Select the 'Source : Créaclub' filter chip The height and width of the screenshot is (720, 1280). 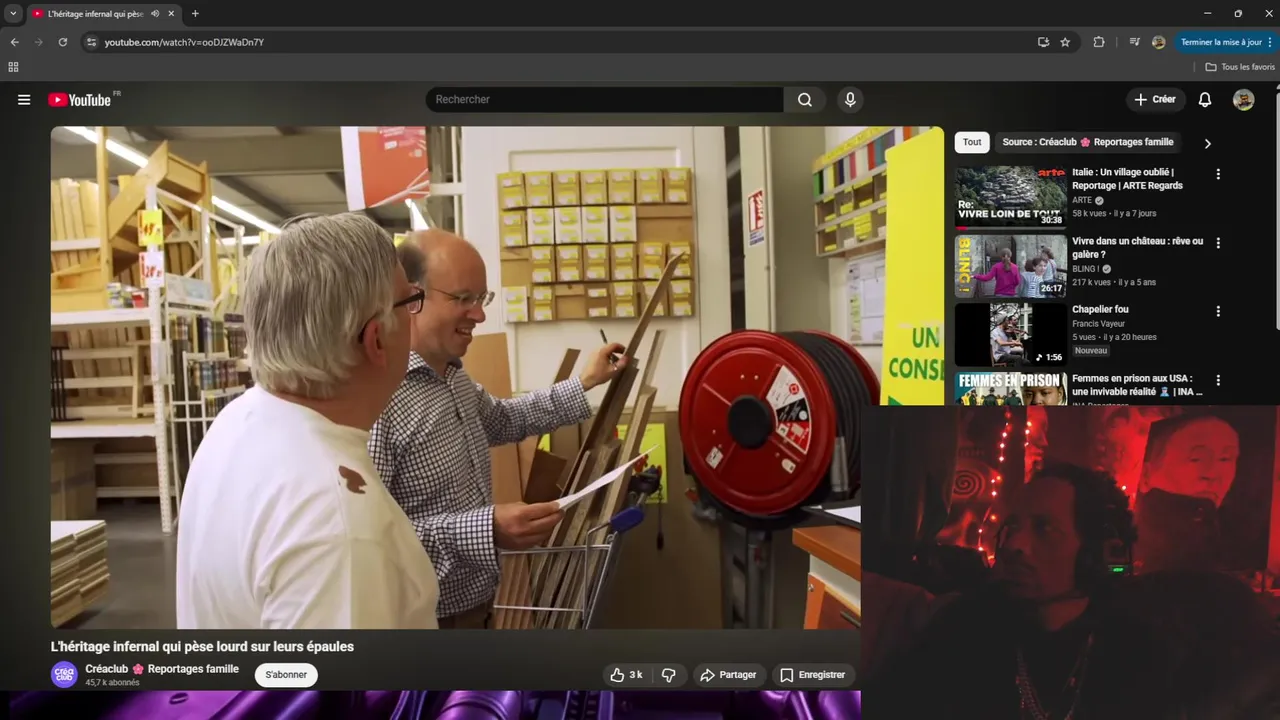(x=1088, y=142)
